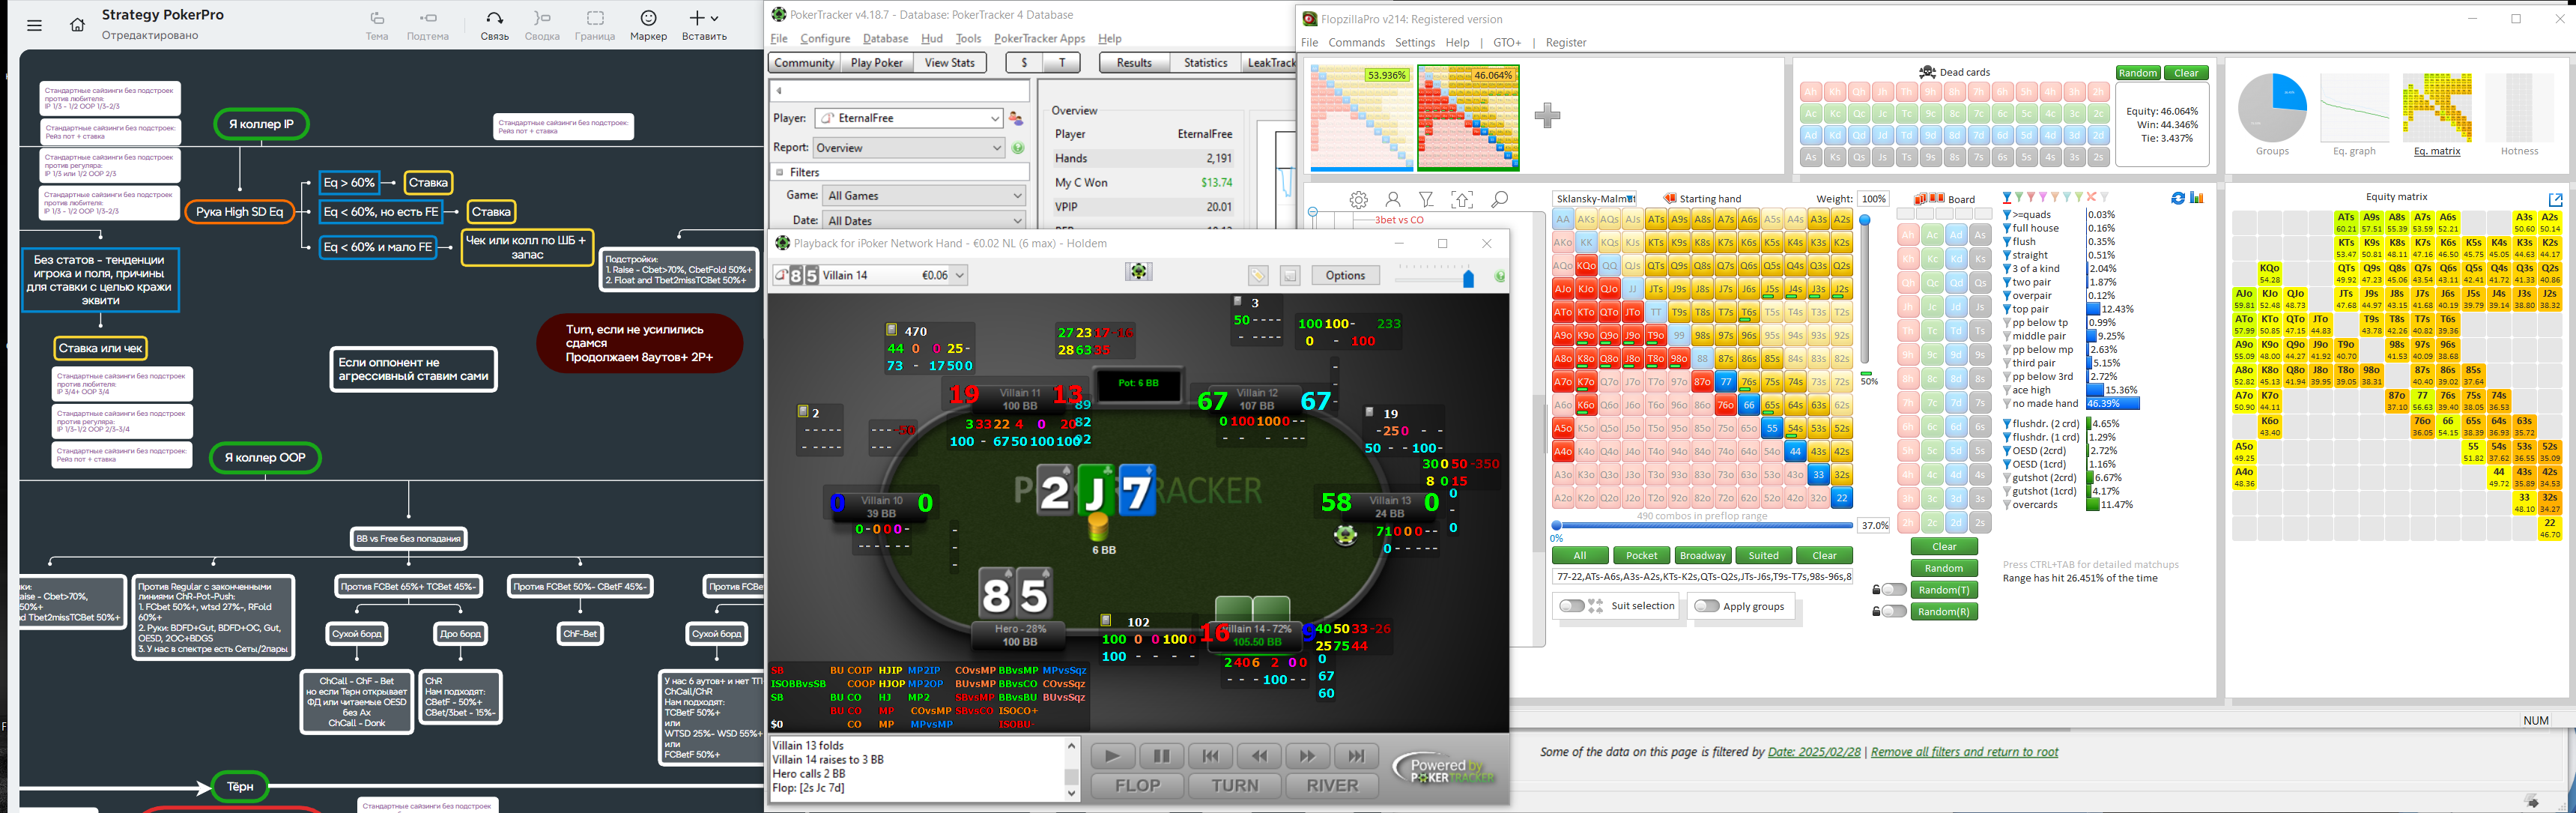2576x813 pixels.
Task: Collapse the Filters section in PokerTracker
Action: click(780, 172)
